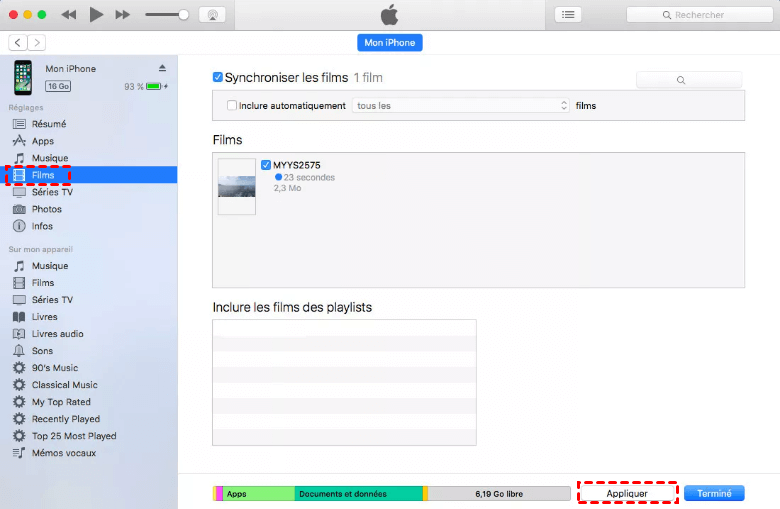Click the Appliquer button

627,493
